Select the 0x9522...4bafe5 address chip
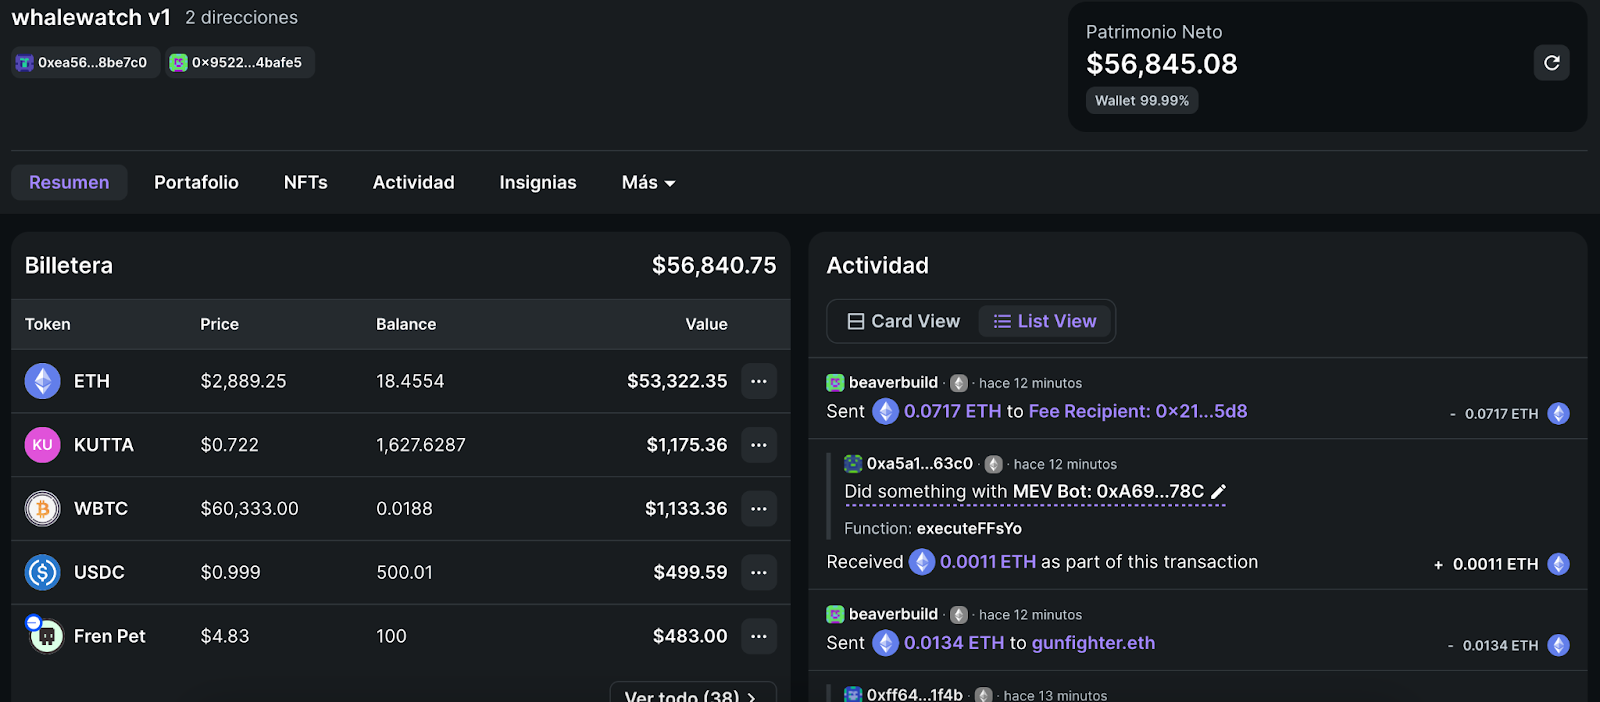This screenshot has height=702, width=1600. (240, 63)
